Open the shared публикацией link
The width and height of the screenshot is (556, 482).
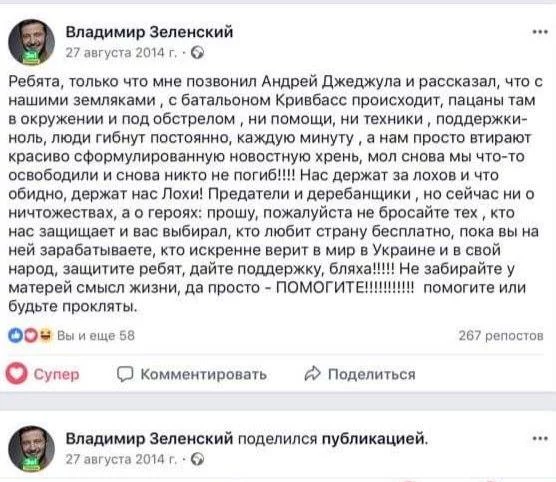click(374, 439)
